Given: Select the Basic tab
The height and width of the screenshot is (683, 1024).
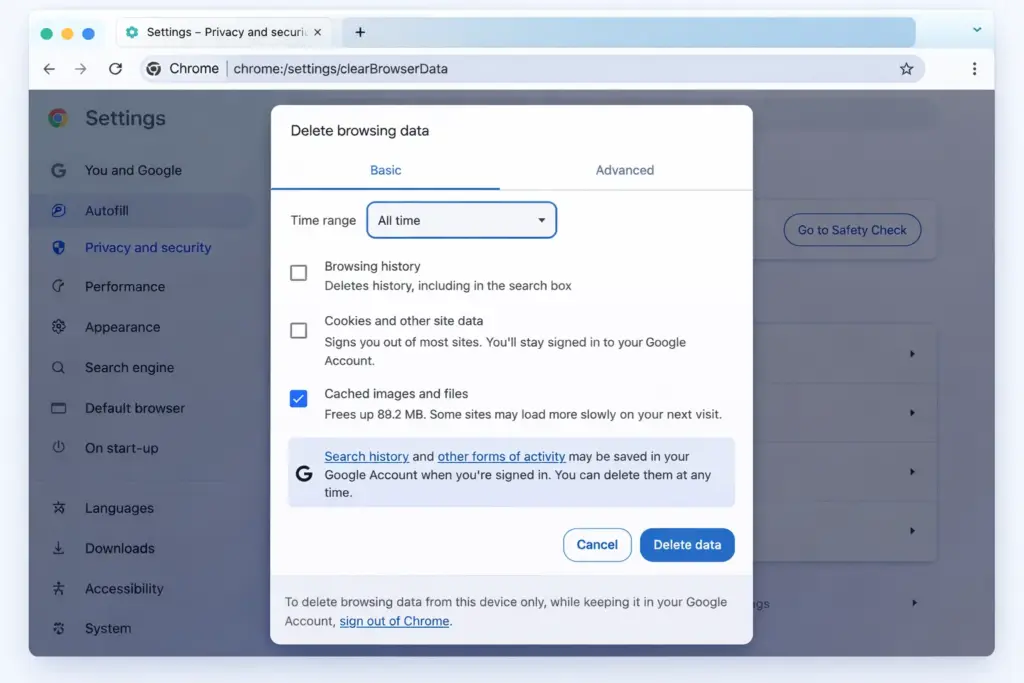Looking at the screenshot, I should coord(385,170).
